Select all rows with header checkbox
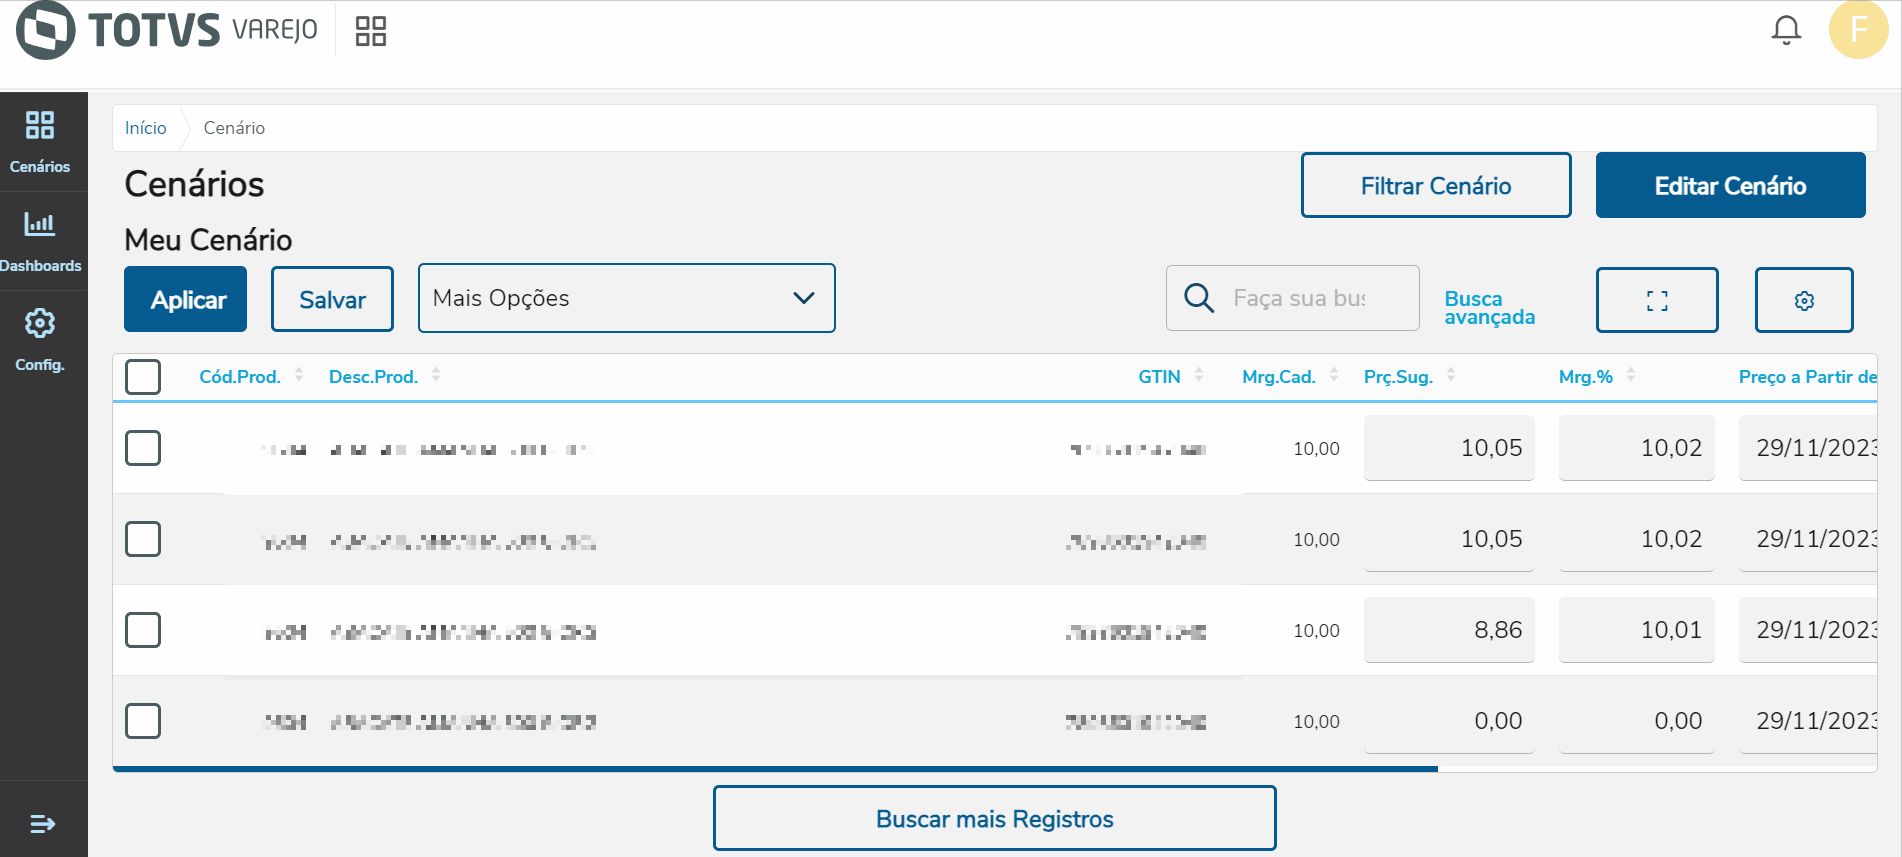 pos(143,377)
